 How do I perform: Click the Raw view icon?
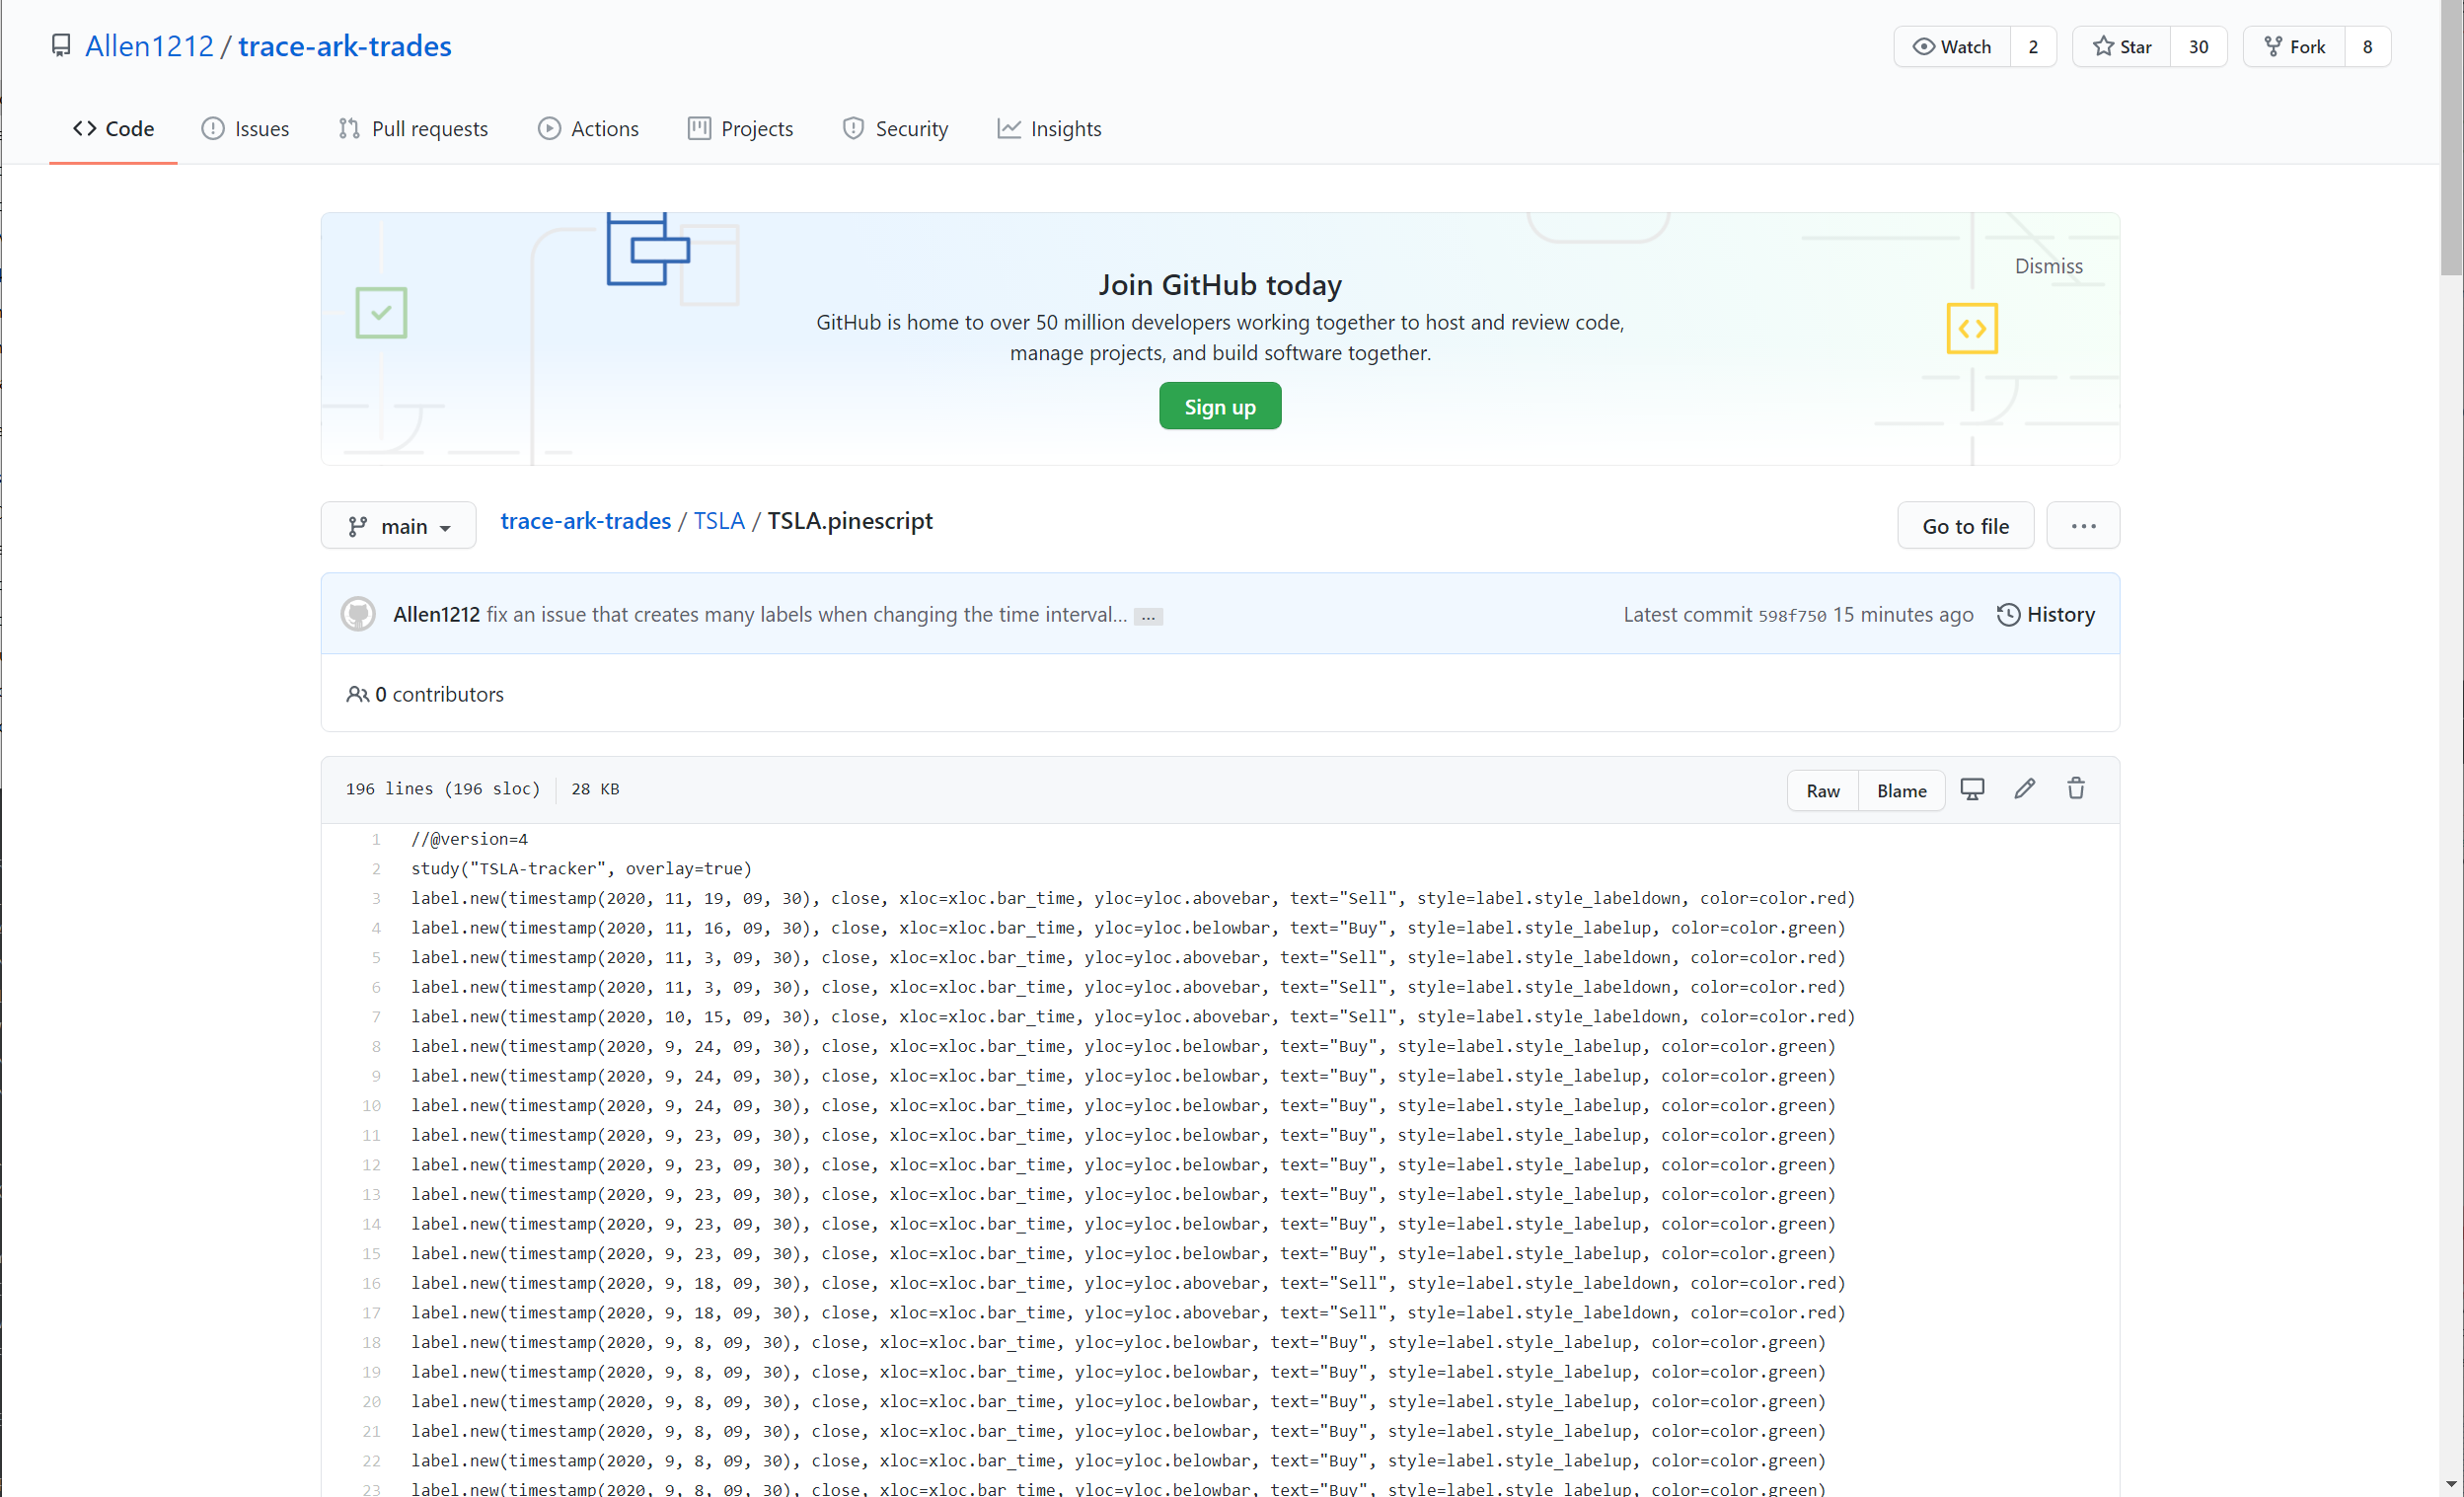coord(1822,788)
